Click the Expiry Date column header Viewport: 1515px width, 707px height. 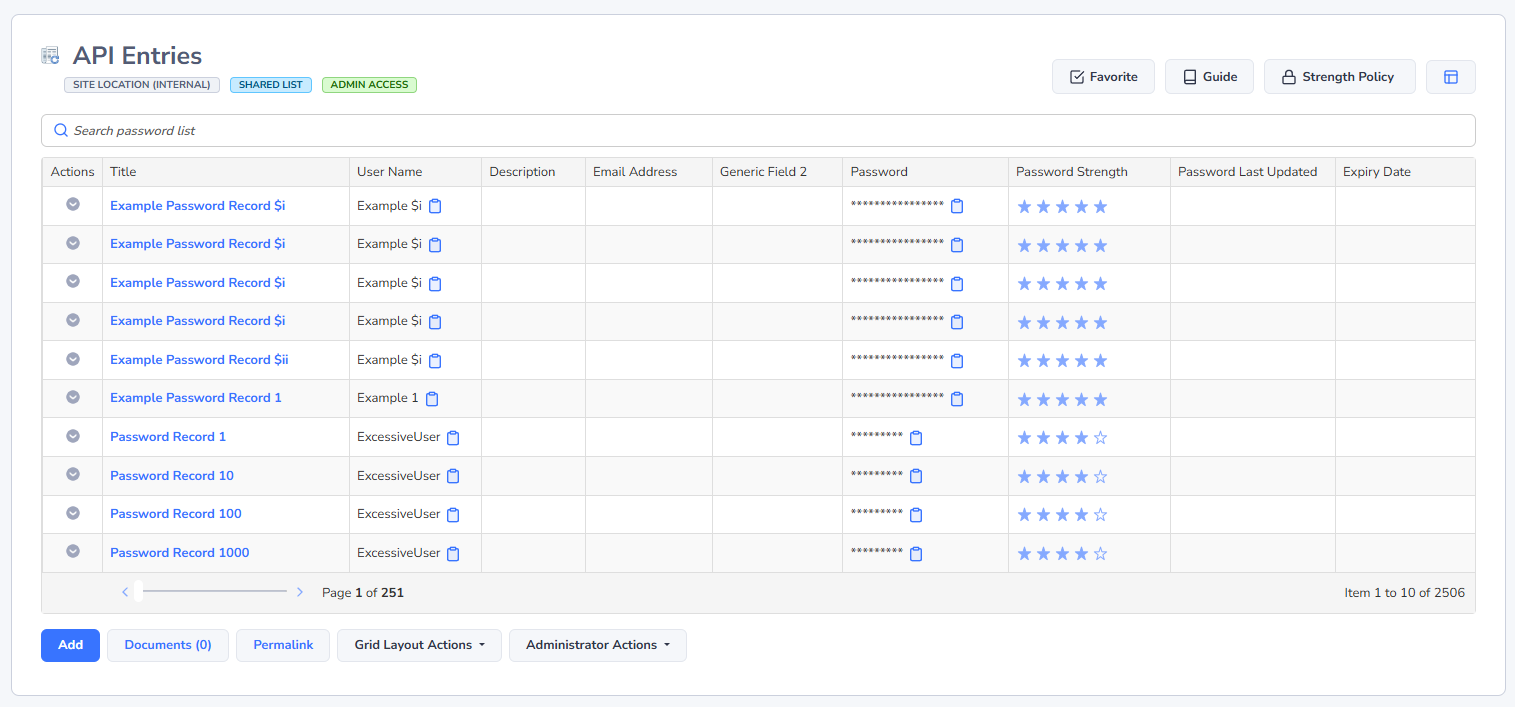(x=1376, y=172)
